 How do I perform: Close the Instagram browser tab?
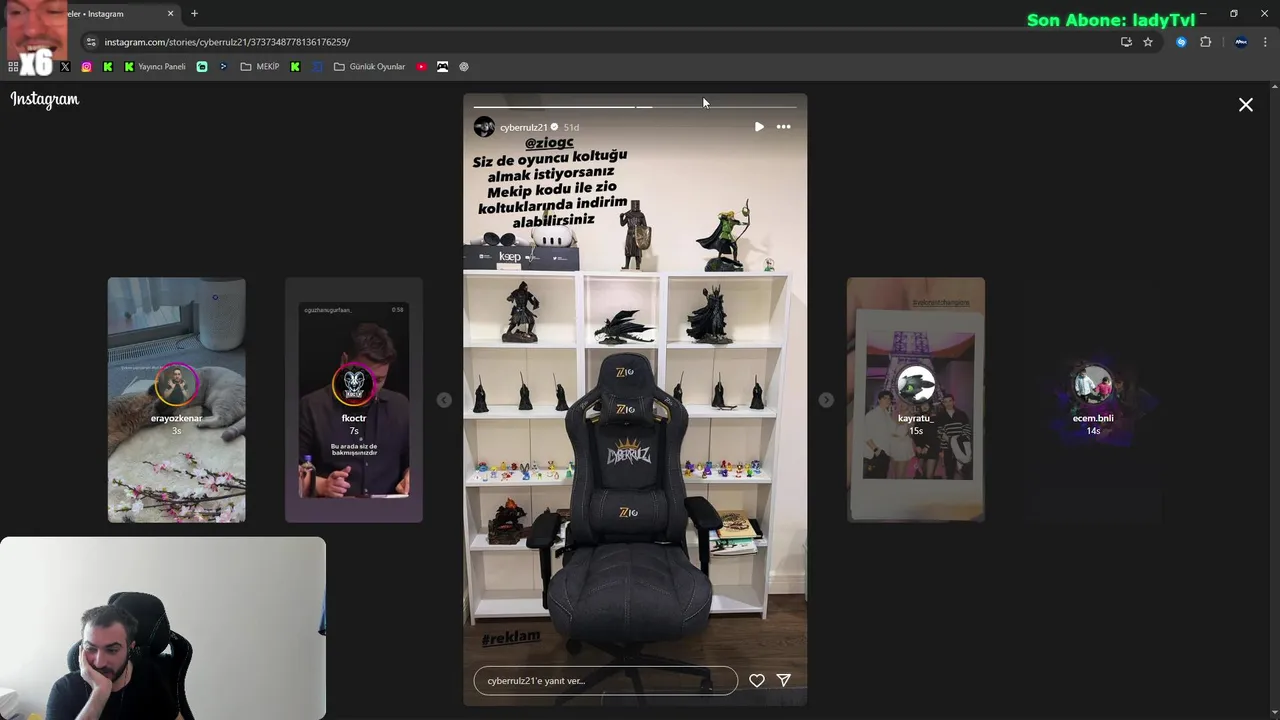(170, 14)
